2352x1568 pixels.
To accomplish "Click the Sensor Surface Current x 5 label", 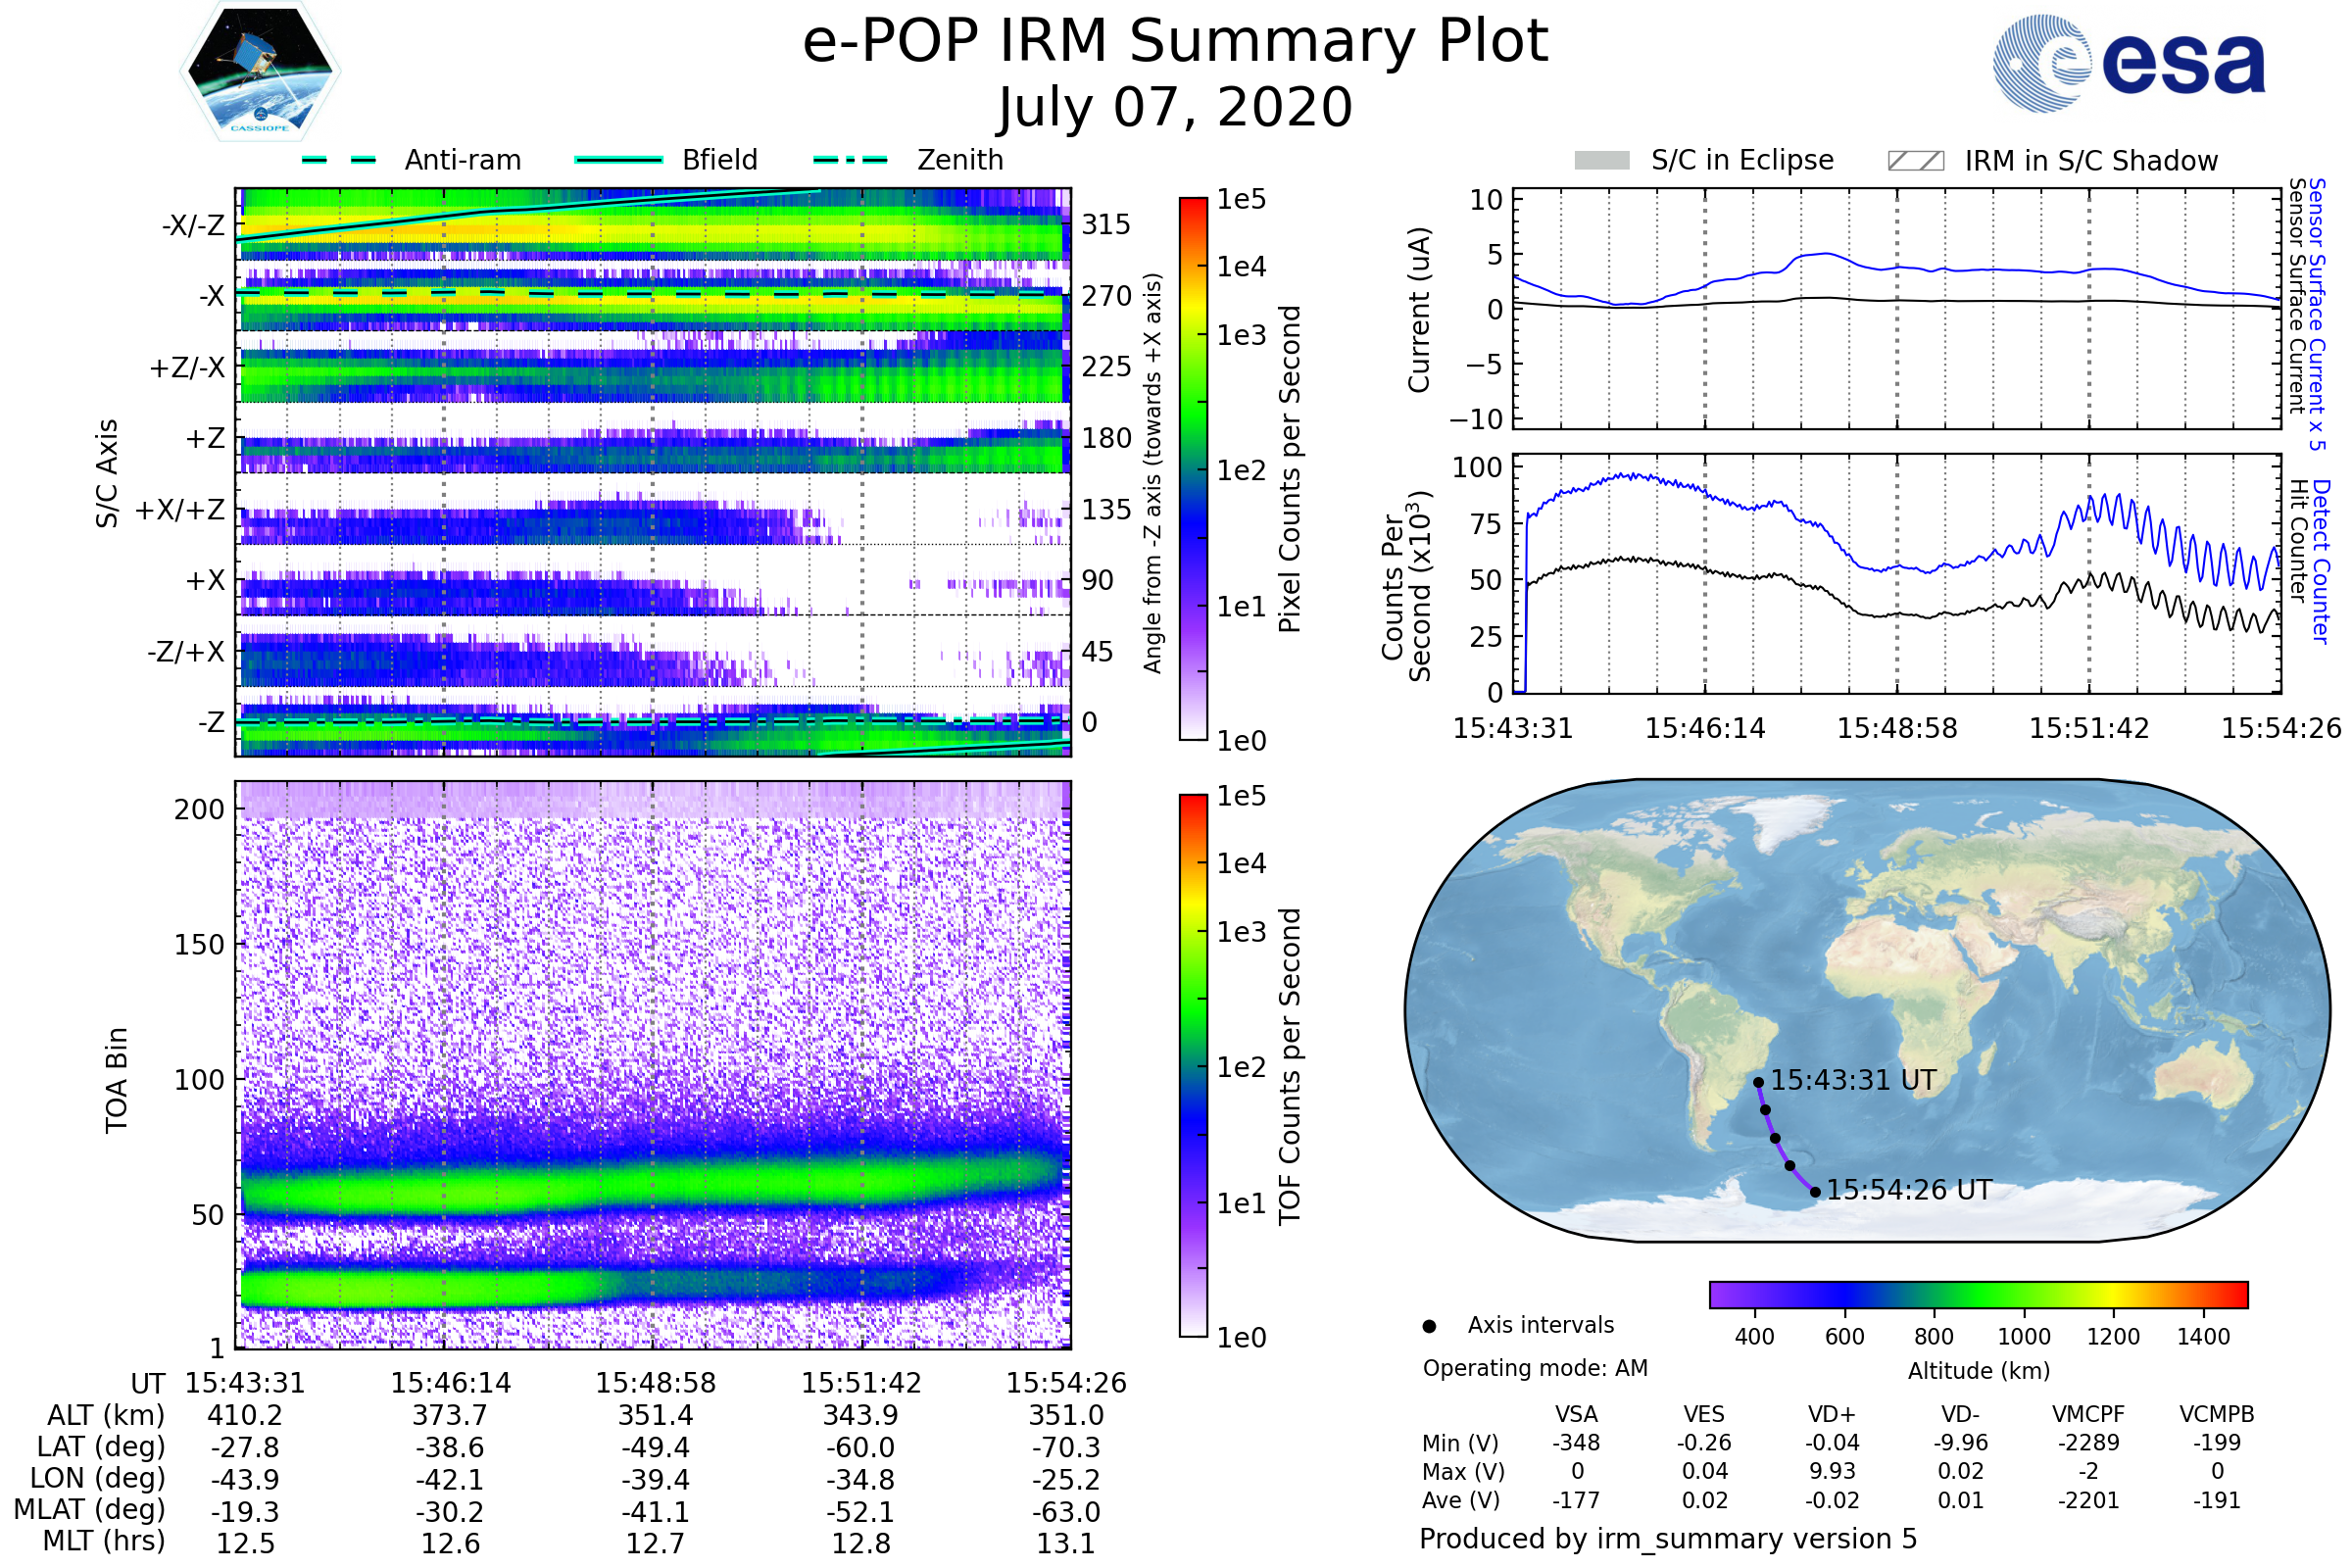I will pos(2317,315).
